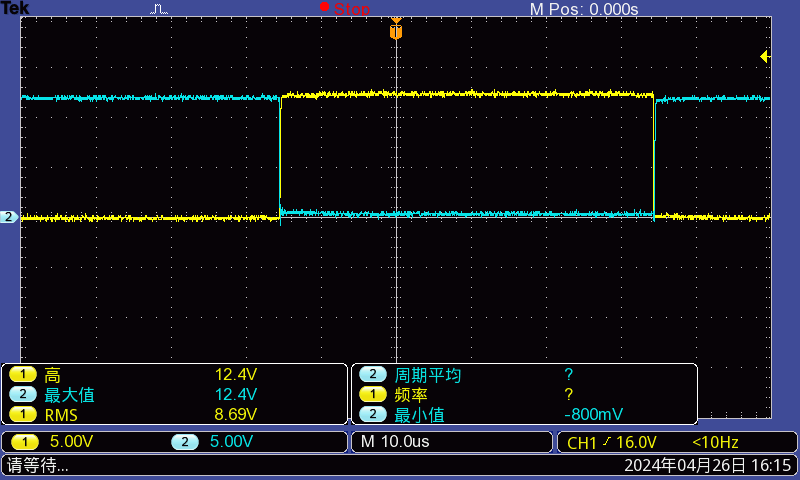Click the channel 2 badge next to 最大值
Viewport: 800px width, 480px height.
[x=23, y=394]
